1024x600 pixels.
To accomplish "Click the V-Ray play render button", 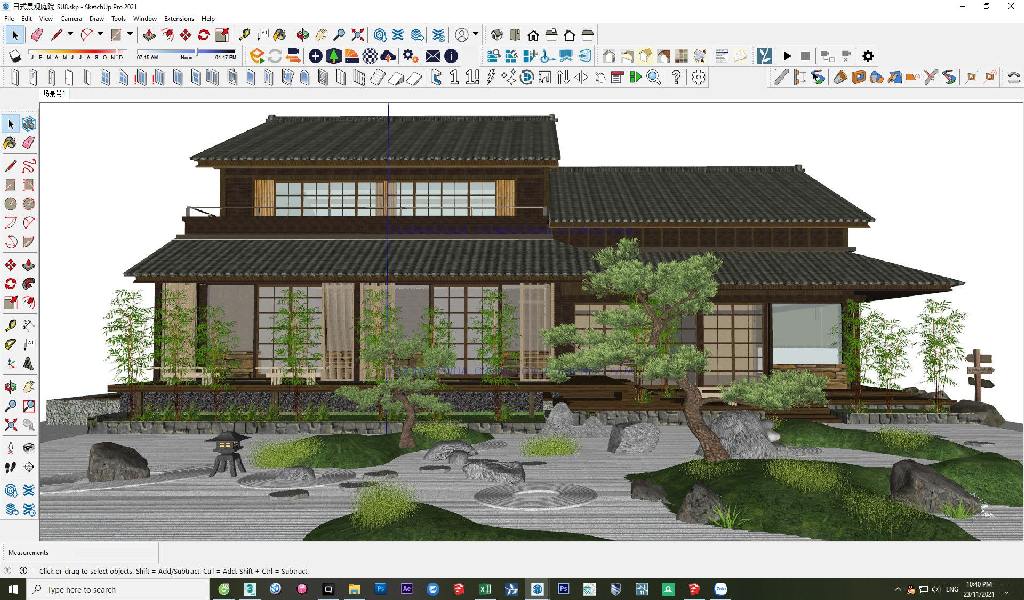I will coord(787,56).
